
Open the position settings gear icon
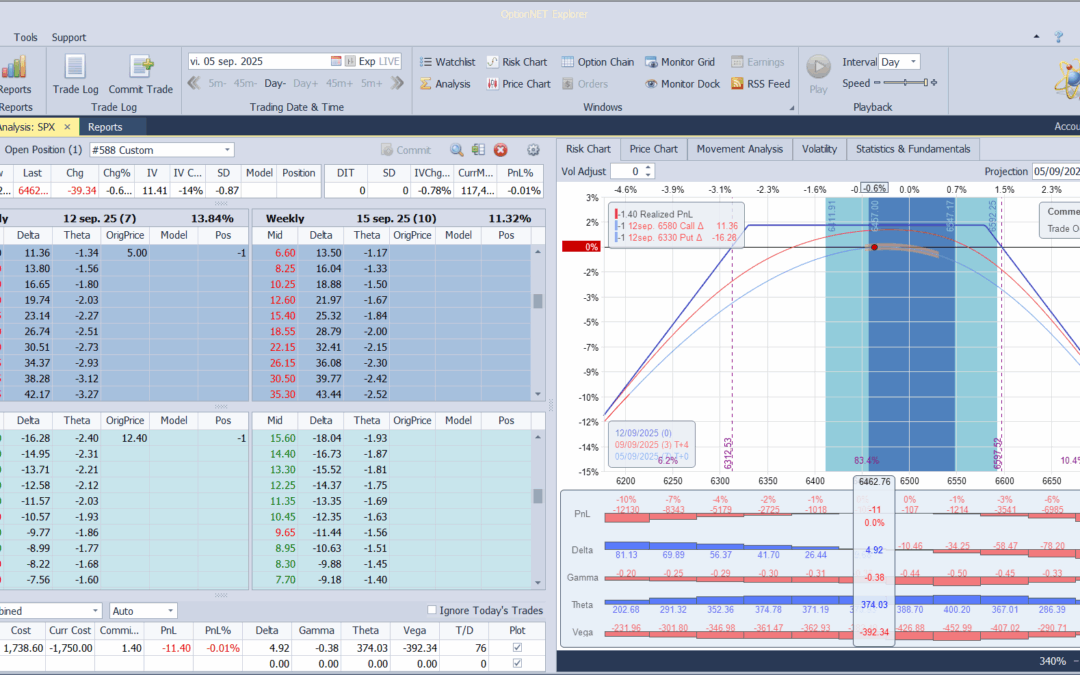point(533,150)
